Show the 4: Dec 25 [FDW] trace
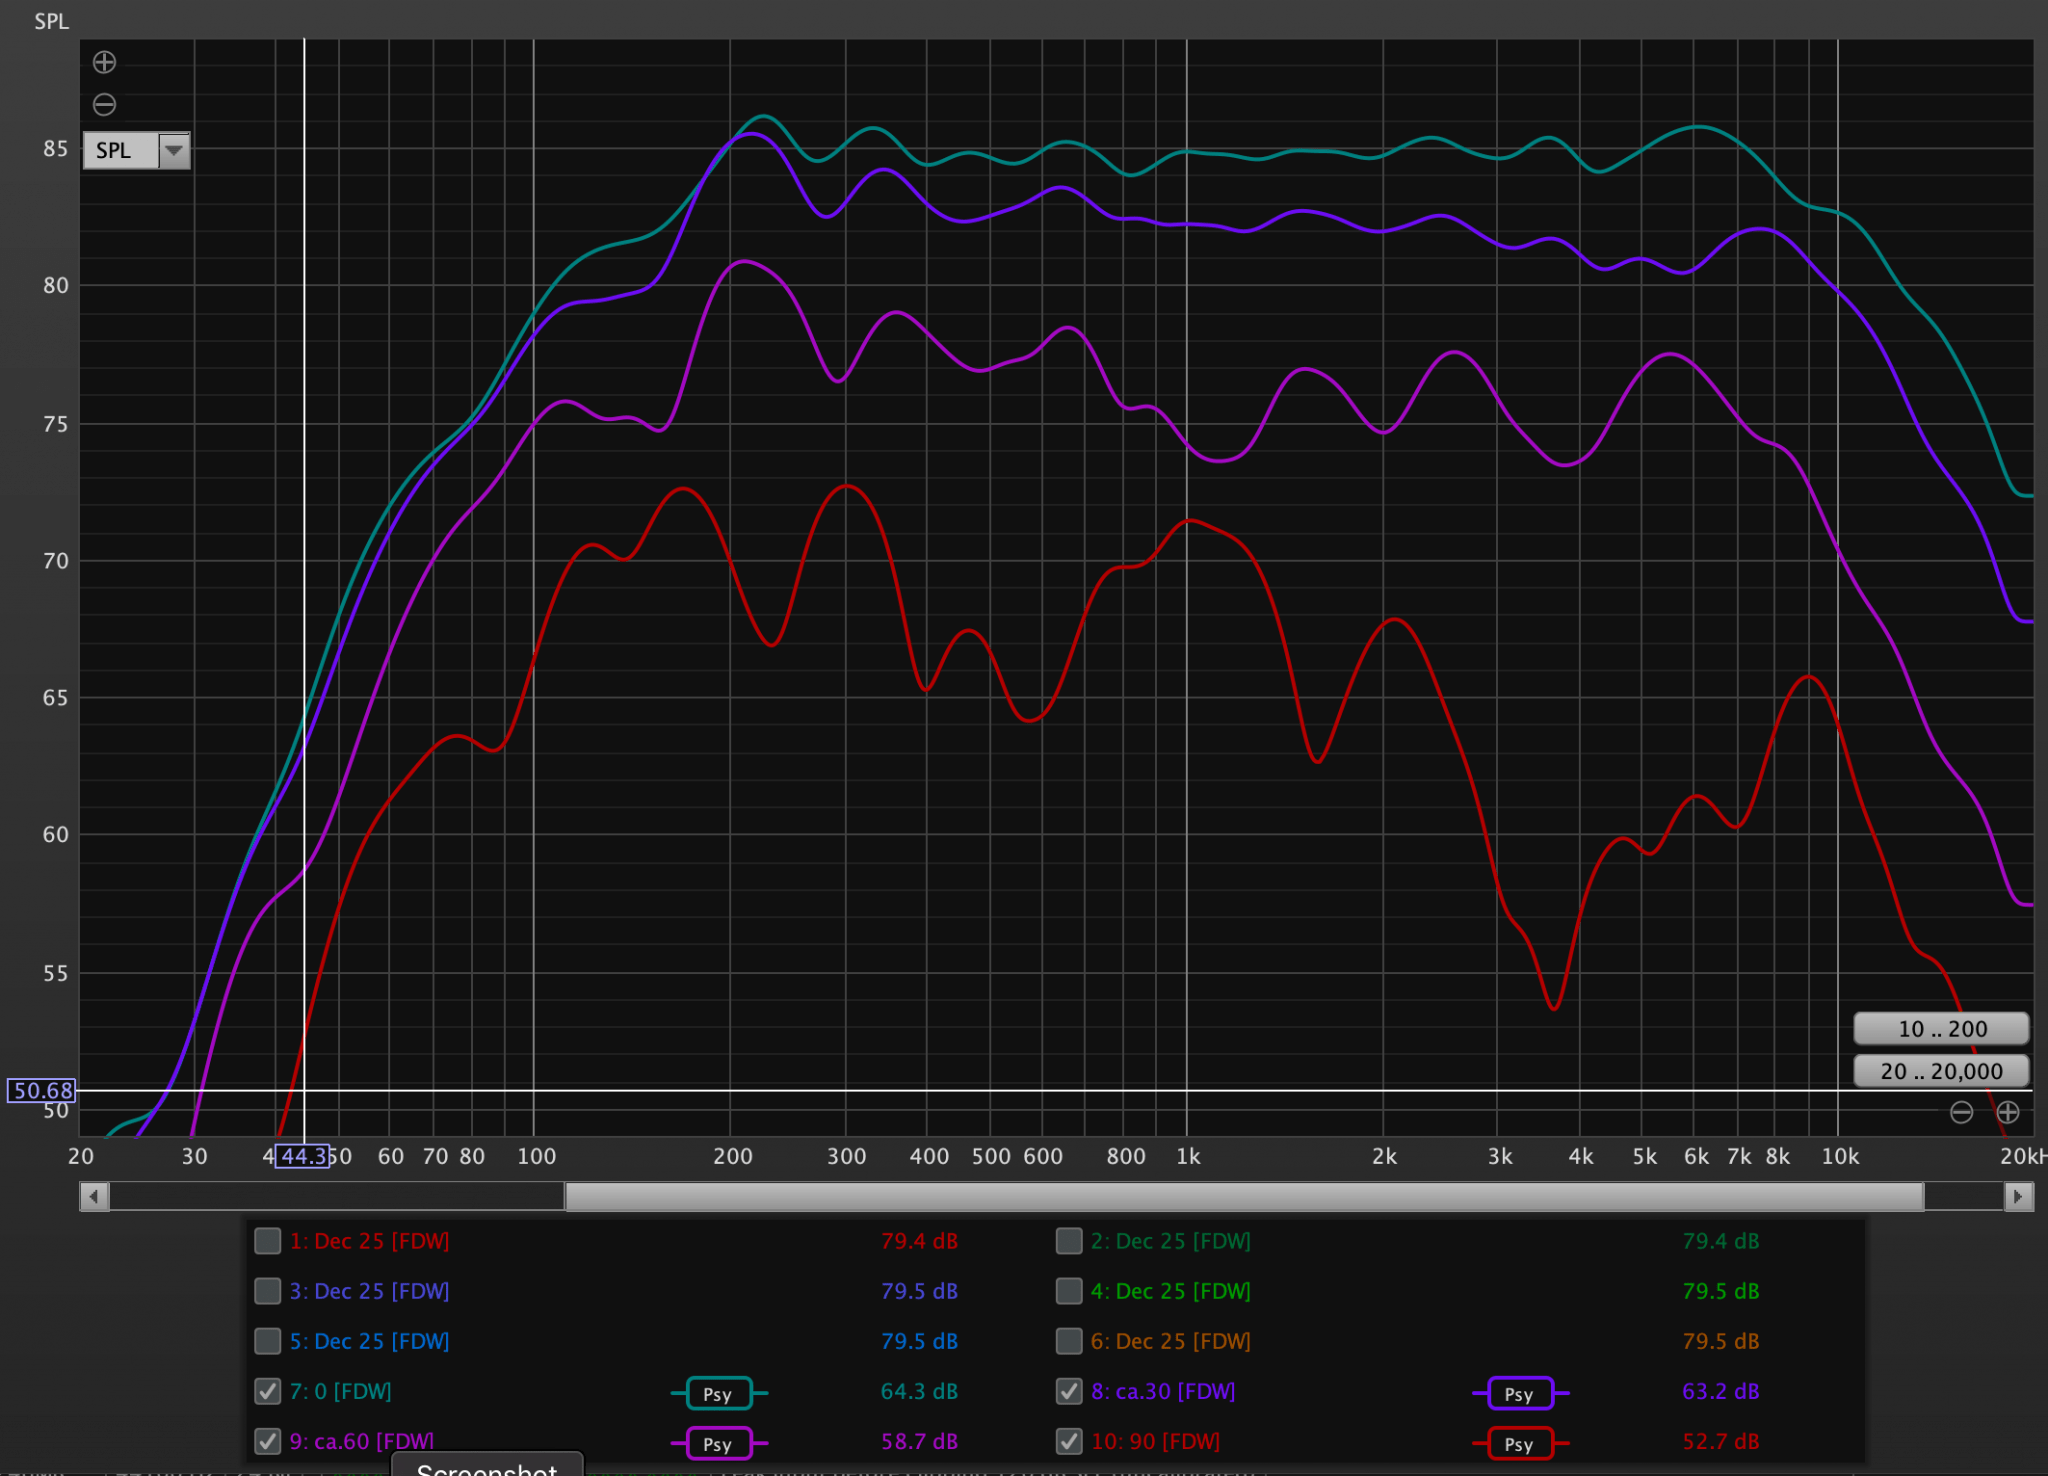Image resolution: width=2048 pixels, height=1476 pixels. click(1069, 1291)
